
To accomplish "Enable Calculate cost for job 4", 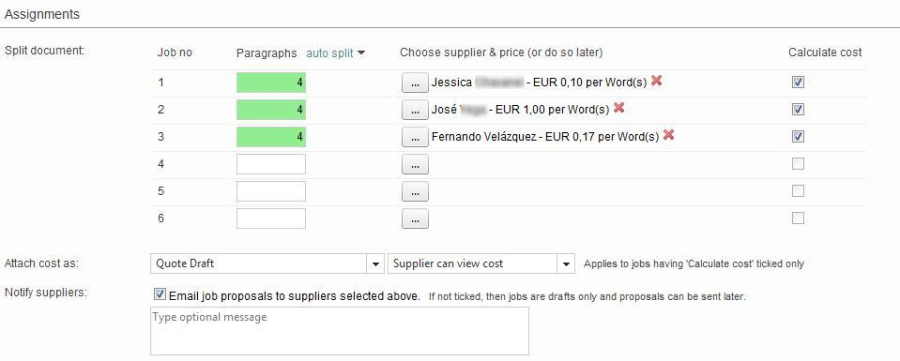I will [x=798, y=164].
